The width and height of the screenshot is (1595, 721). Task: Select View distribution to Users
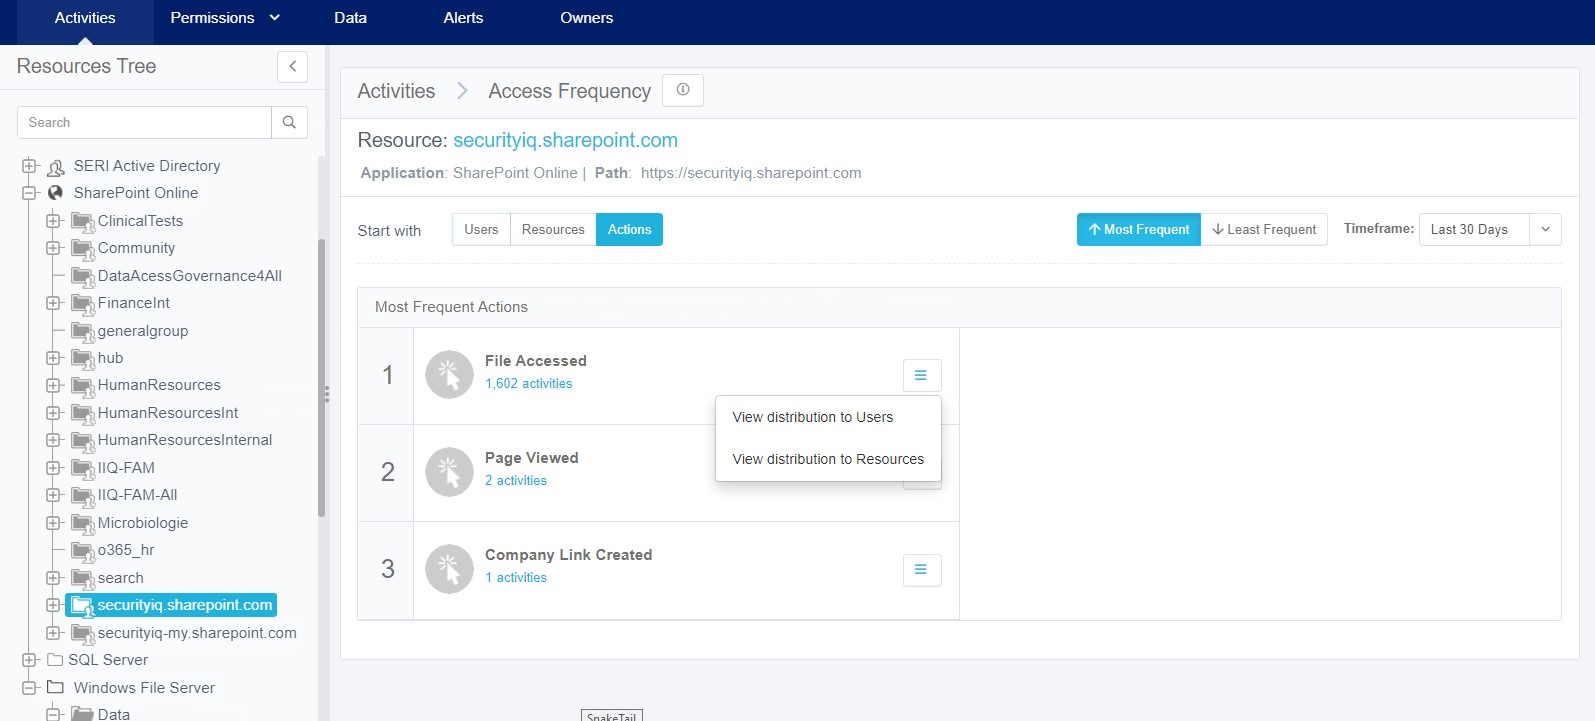click(812, 417)
